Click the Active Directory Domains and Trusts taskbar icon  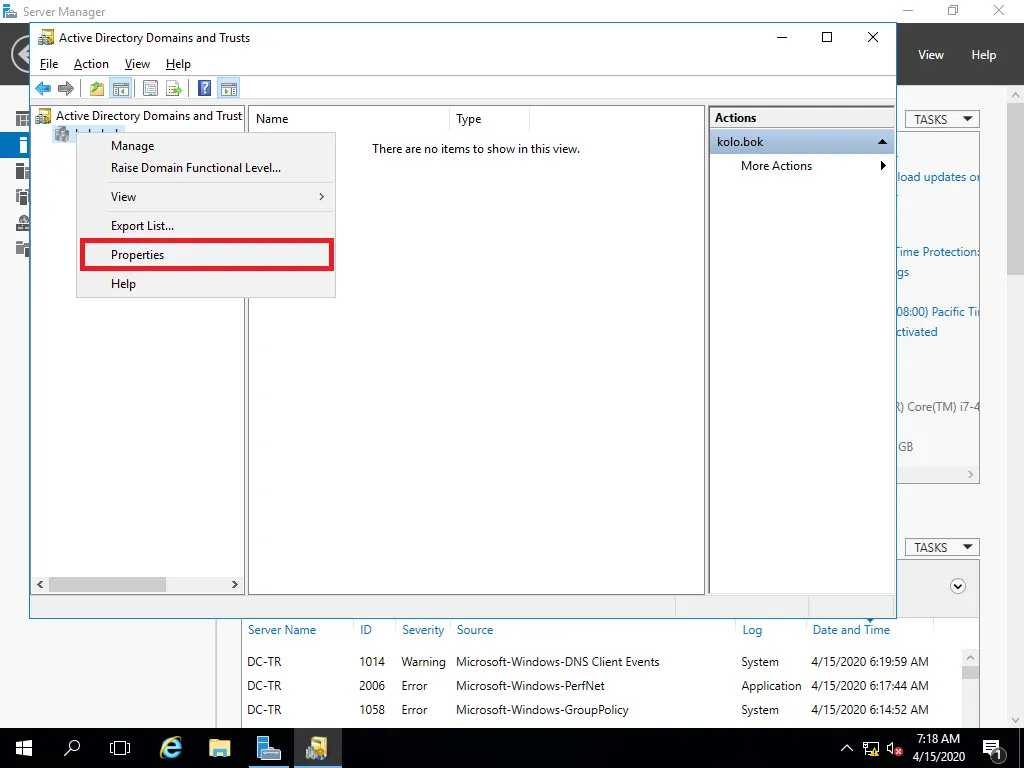[317, 748]
